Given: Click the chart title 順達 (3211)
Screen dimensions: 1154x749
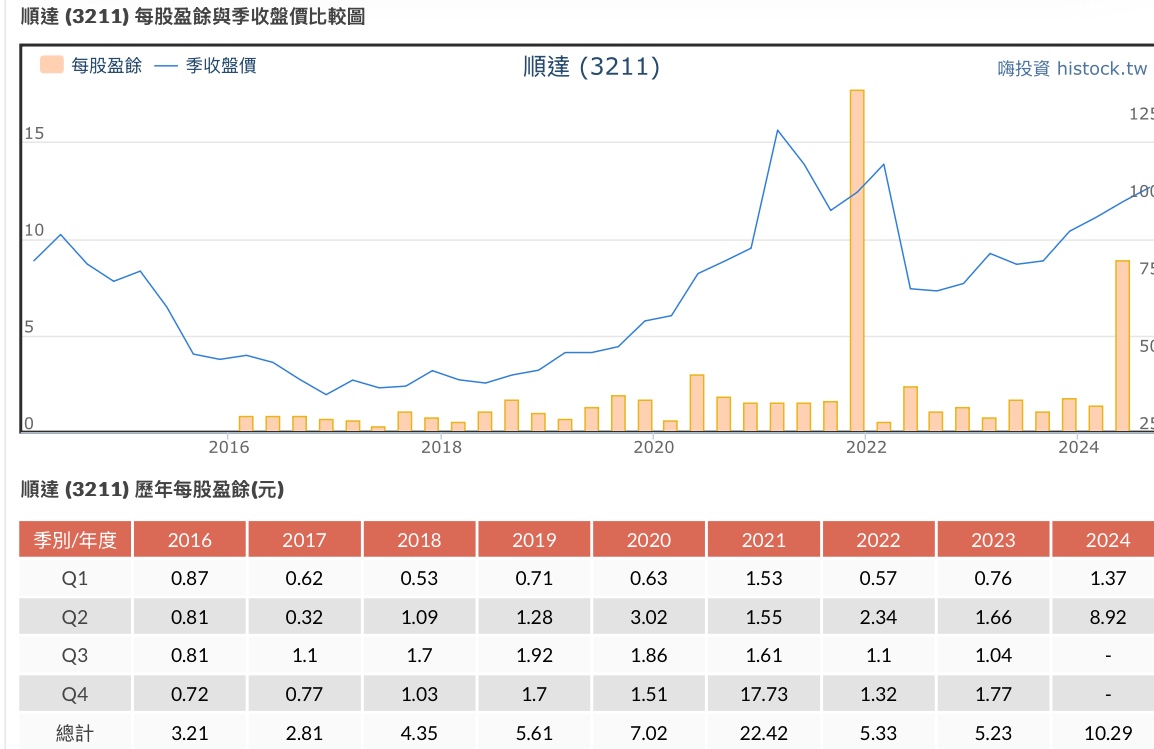Looking at the screenshot, I should [591, 67].
